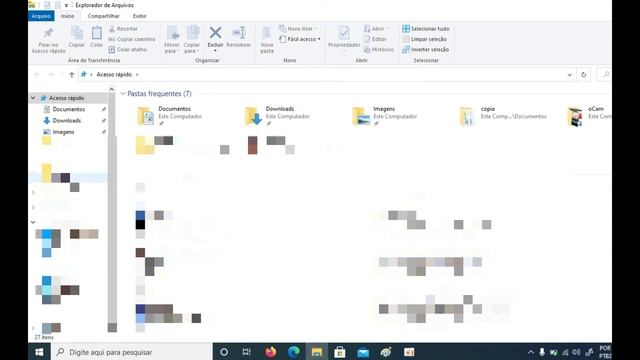The width and height of the screenshot is (640, 360).
Task: Click the search box magnifier
Action: [x=606, y=75]
